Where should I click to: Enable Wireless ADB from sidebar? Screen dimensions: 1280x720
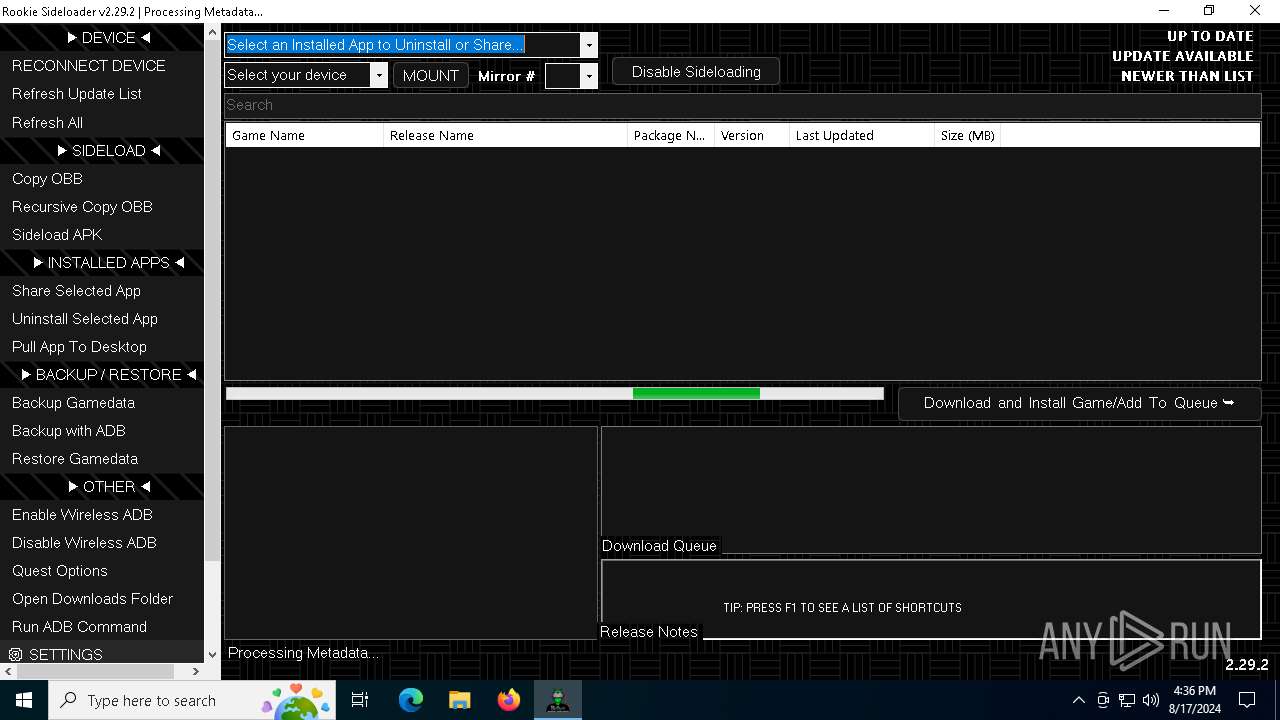[82, 514]
